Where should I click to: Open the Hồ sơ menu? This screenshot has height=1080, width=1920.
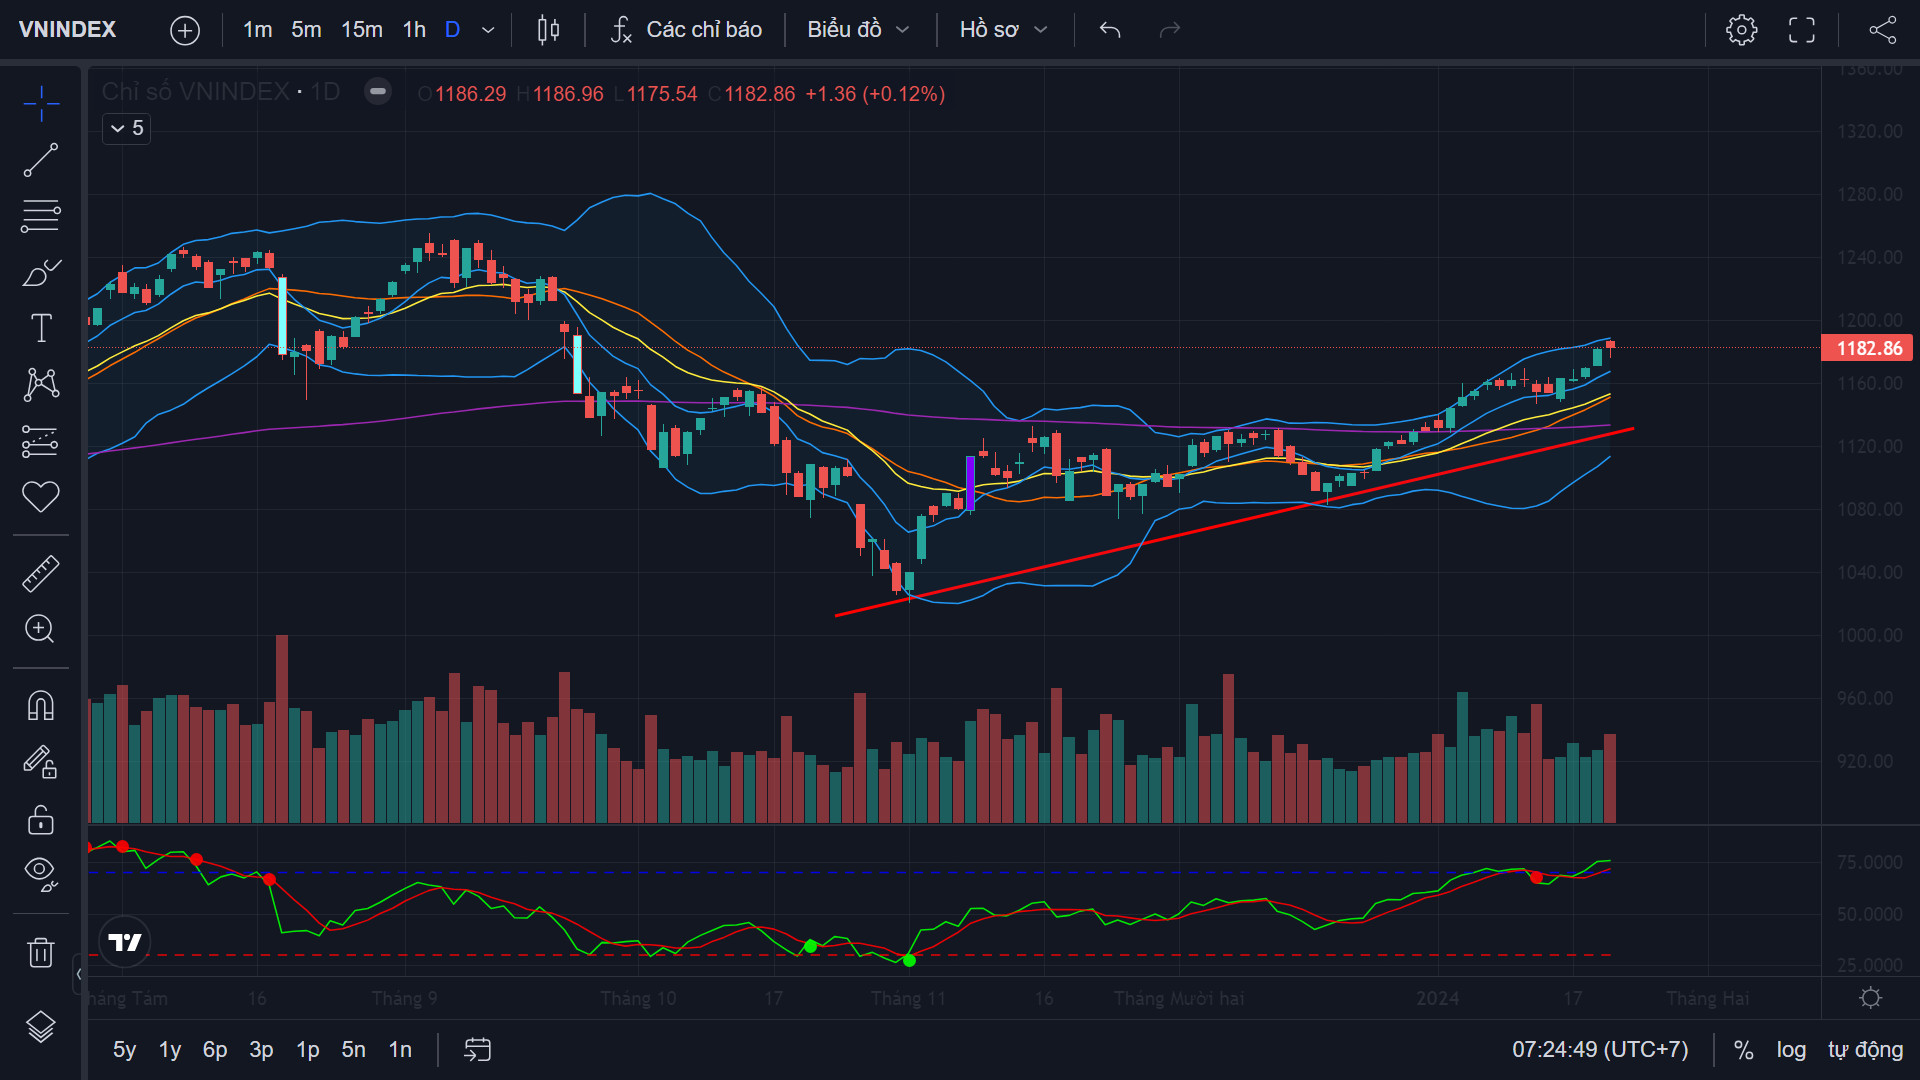point(1003,30)
